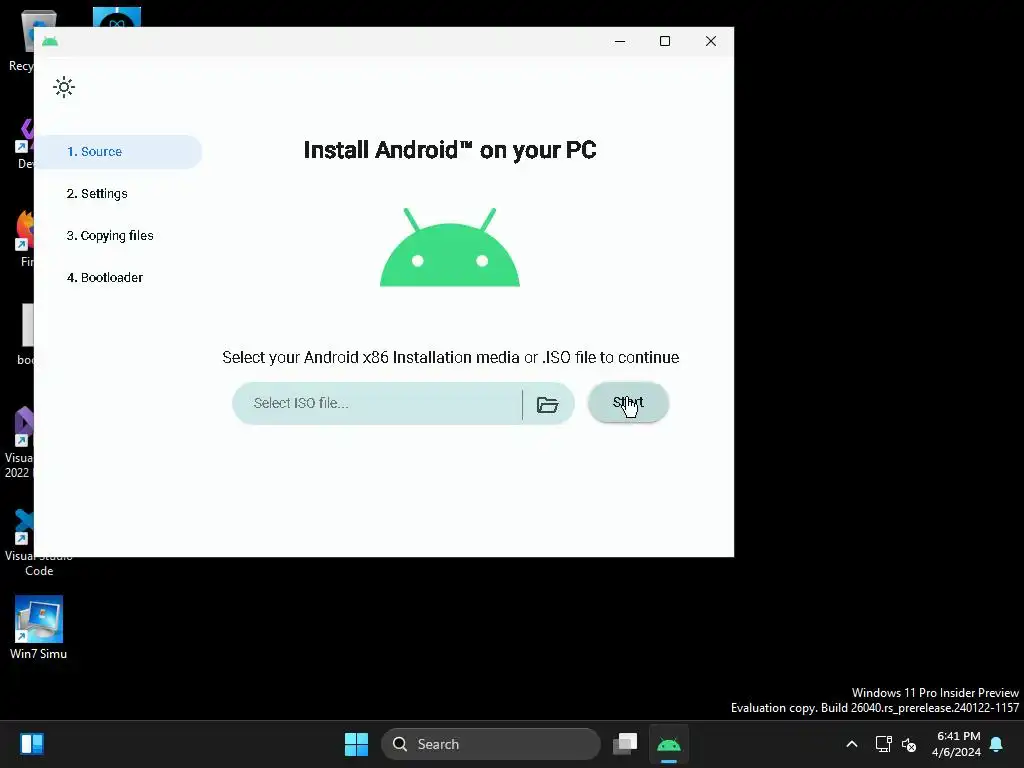Open the network status tray icon
This screenshot has width=1024, height=768.
click(883, 744)
